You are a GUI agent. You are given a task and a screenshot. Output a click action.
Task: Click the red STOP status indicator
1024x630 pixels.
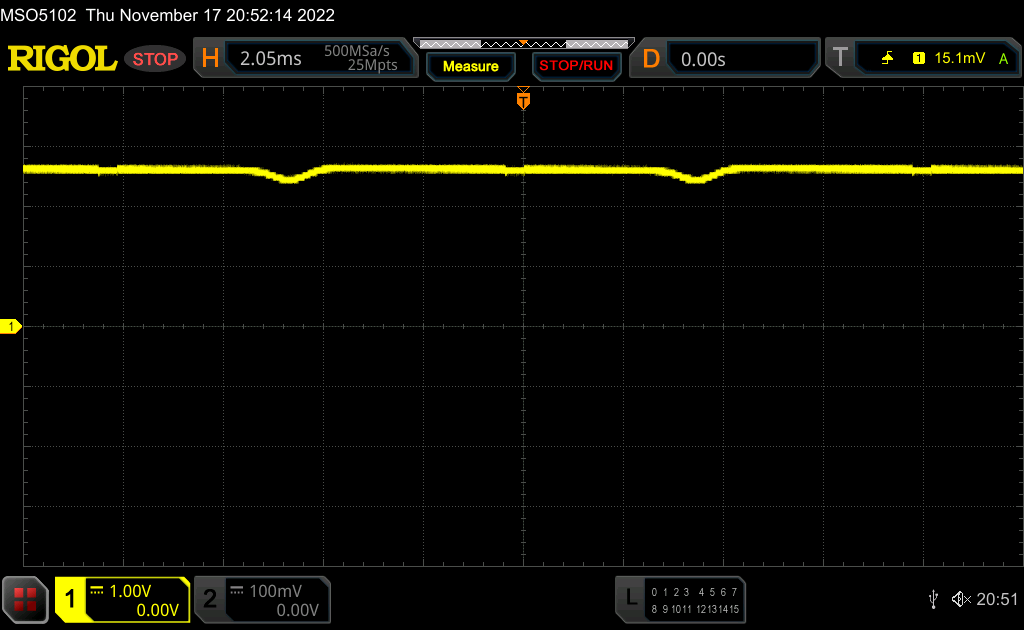click(x=155, y=59)
